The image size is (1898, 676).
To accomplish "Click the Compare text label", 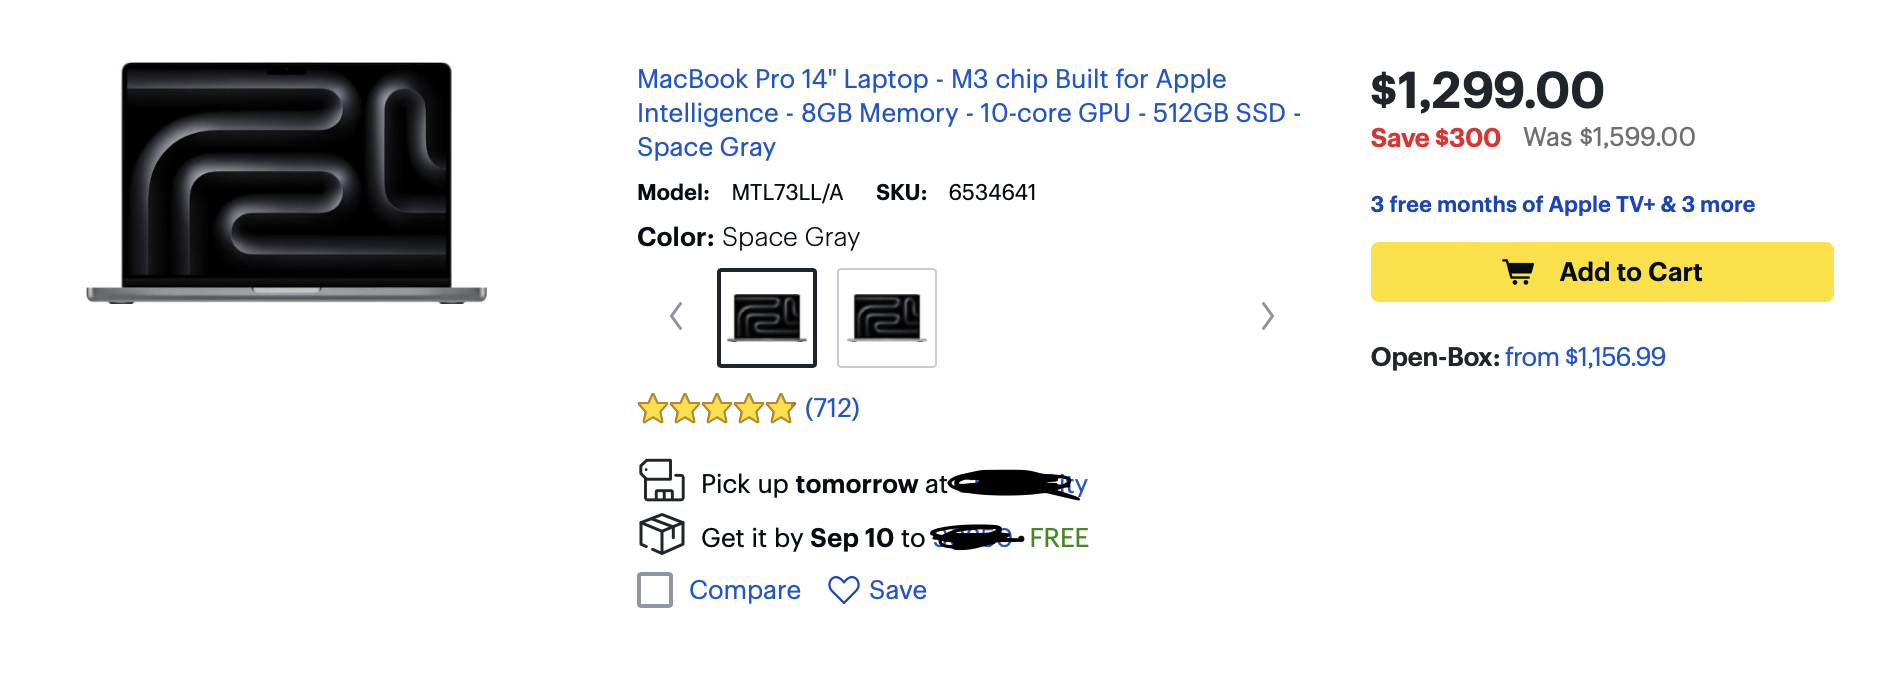I will pos(744,590).
